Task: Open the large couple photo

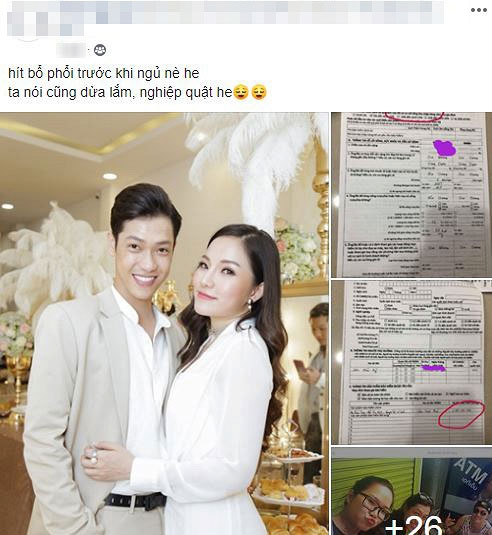Action: [x=164, y=323]
